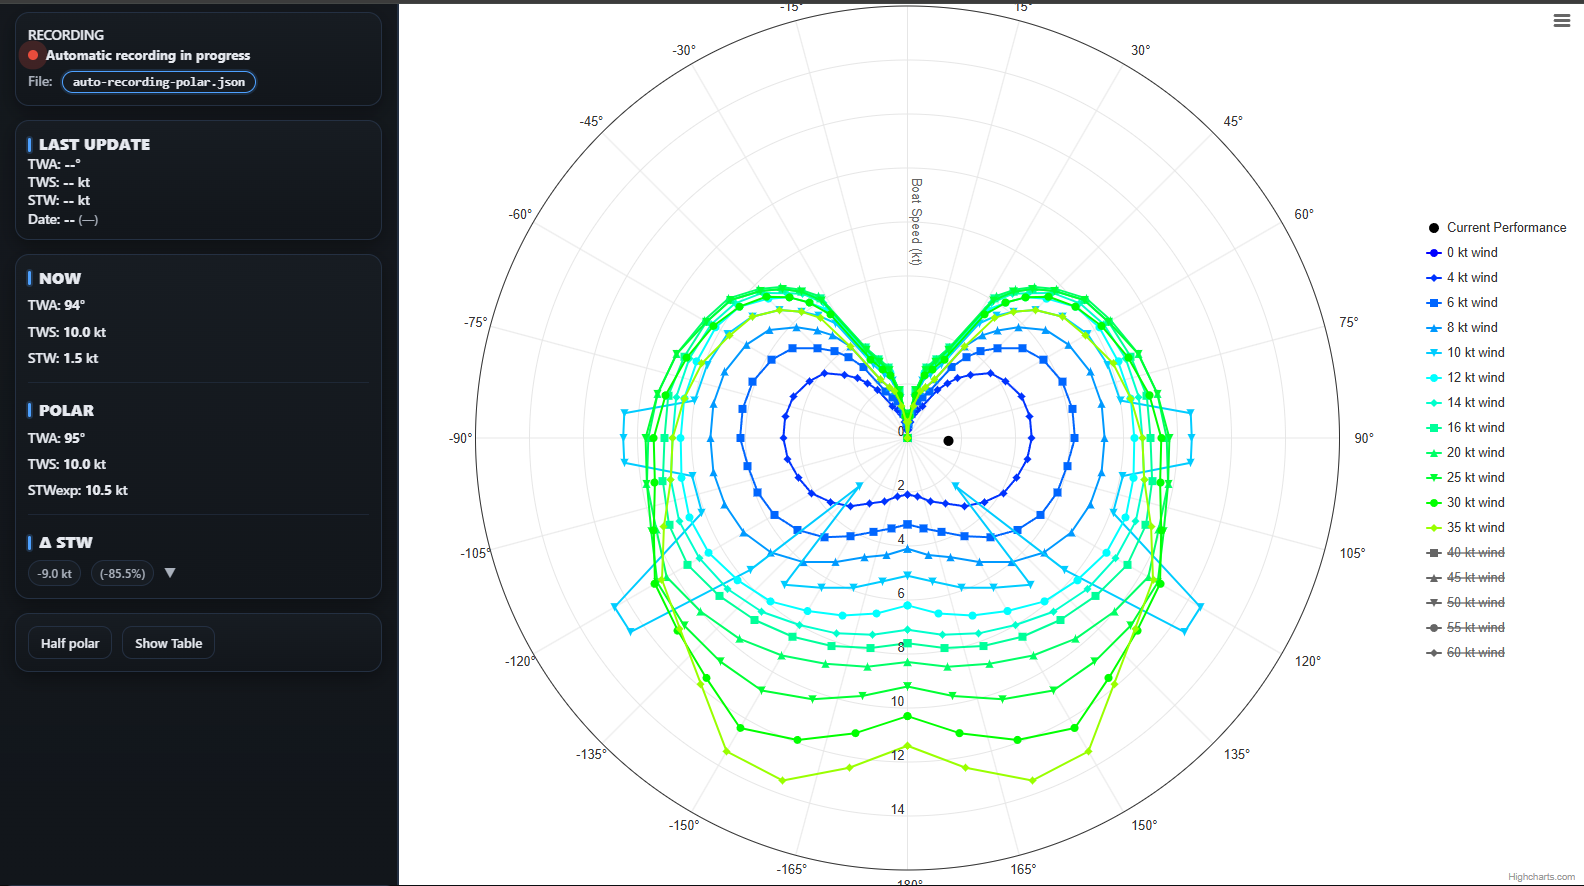
Task: Select the LAST UPDATE panel heading
Action: (94, 144)
